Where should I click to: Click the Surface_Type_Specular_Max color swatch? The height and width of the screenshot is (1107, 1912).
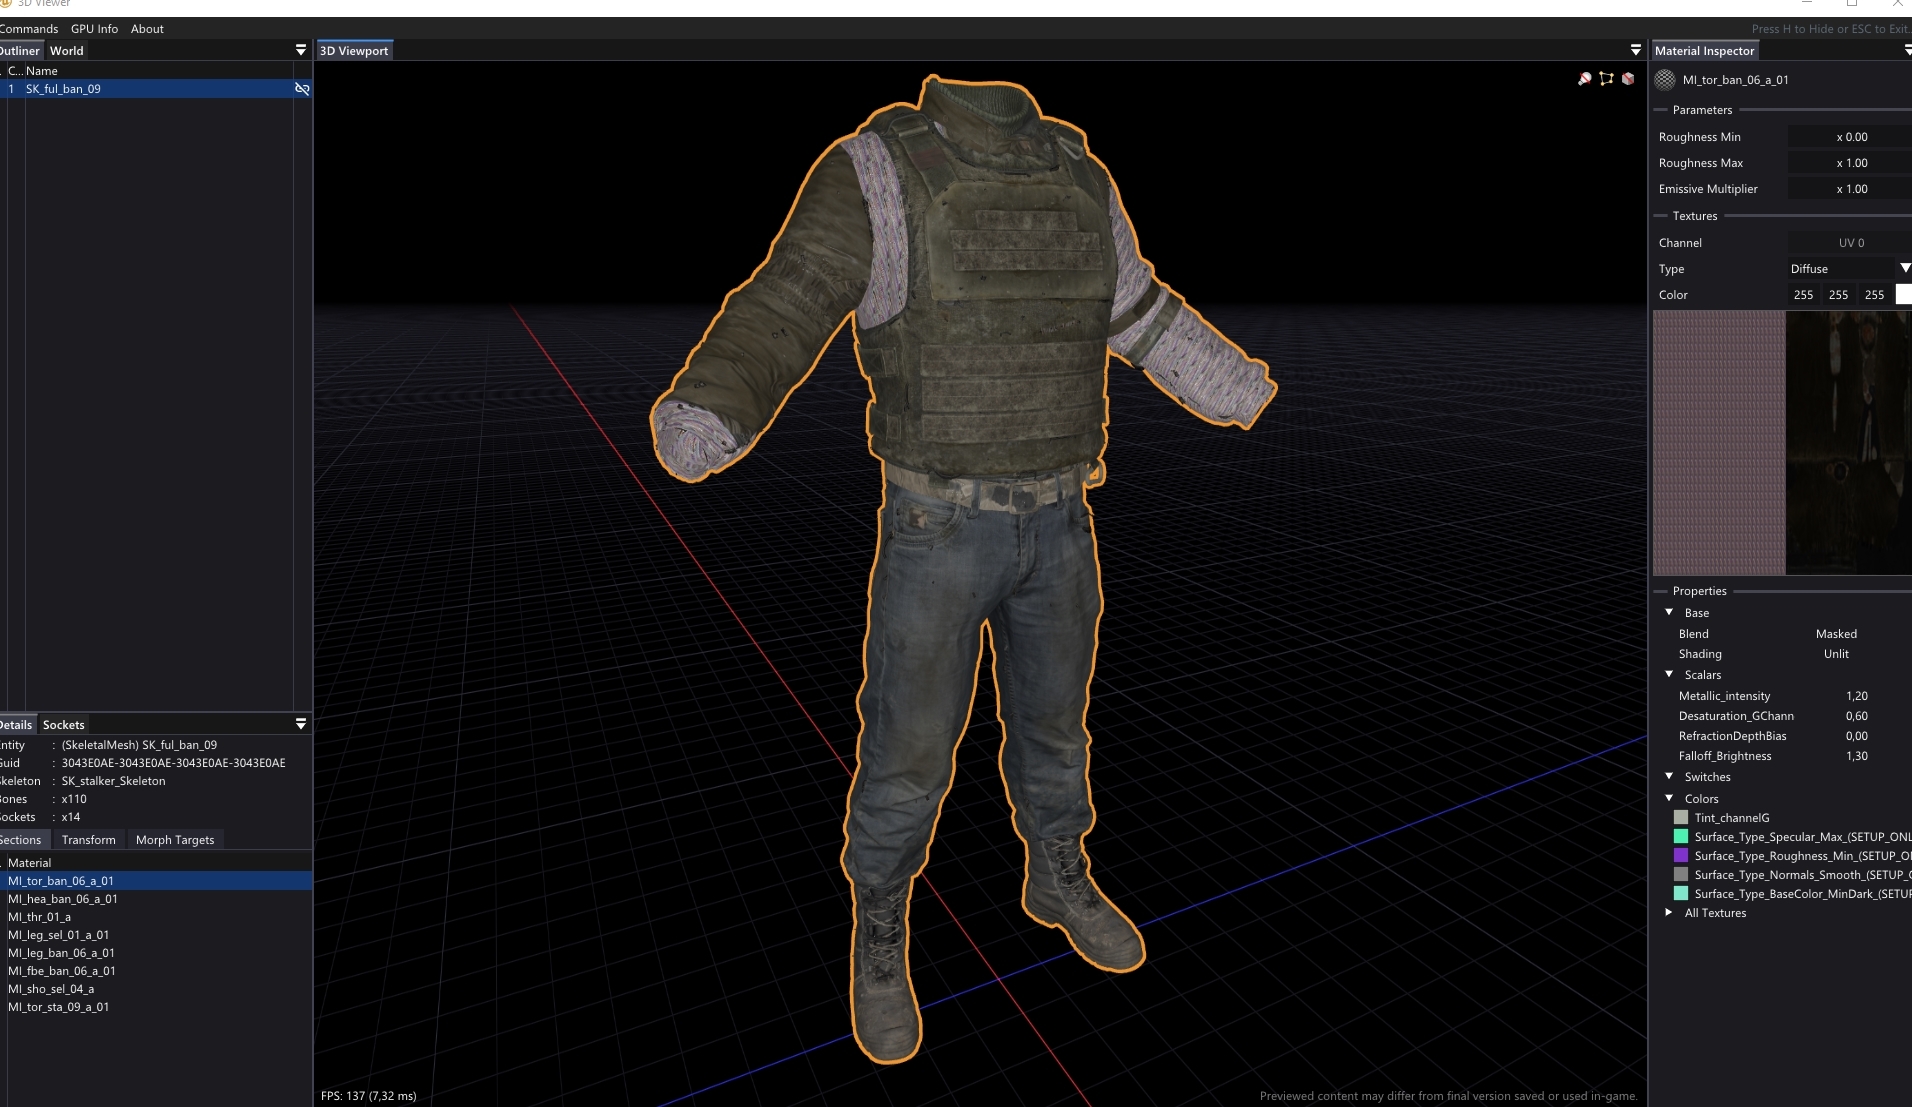click(1681, 836)
